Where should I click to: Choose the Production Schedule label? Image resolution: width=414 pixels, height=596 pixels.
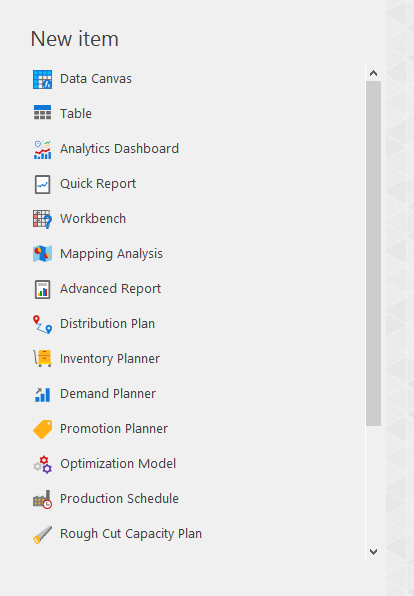coord(119,498)
